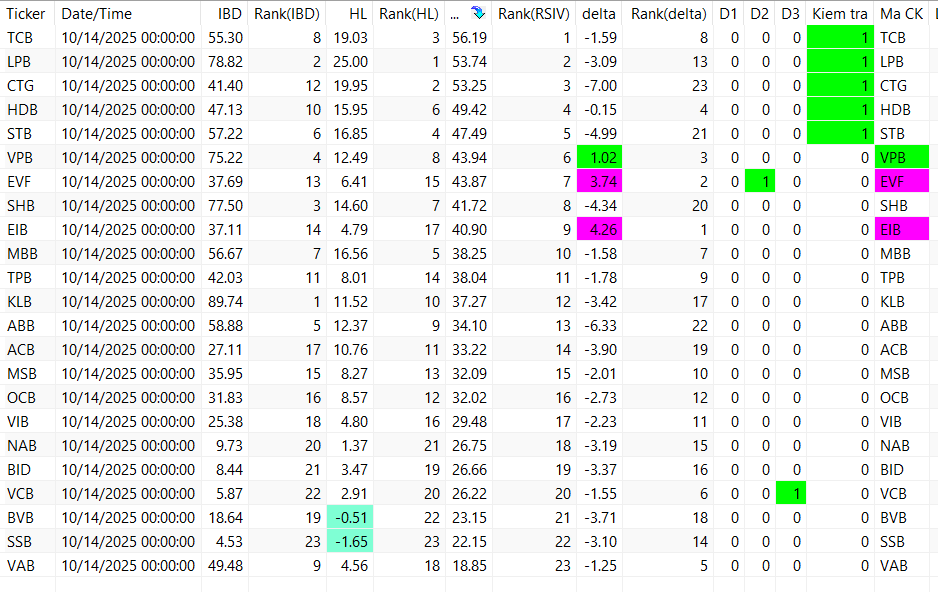Click the green D3 cell in VCB row
938x592 pixels.
[791, 493]
